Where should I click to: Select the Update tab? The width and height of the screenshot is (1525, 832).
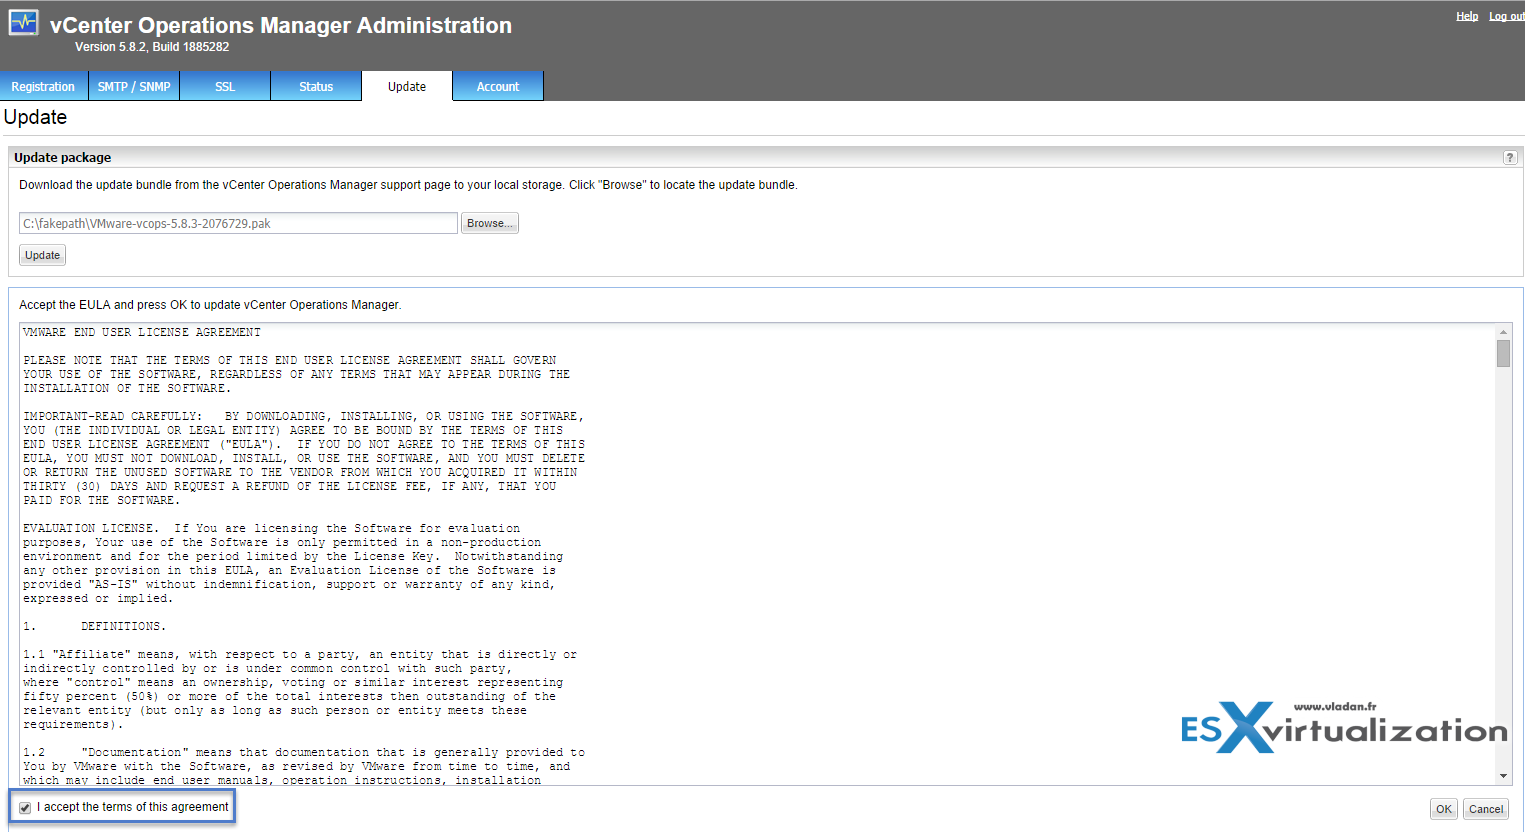pos(407,87)
